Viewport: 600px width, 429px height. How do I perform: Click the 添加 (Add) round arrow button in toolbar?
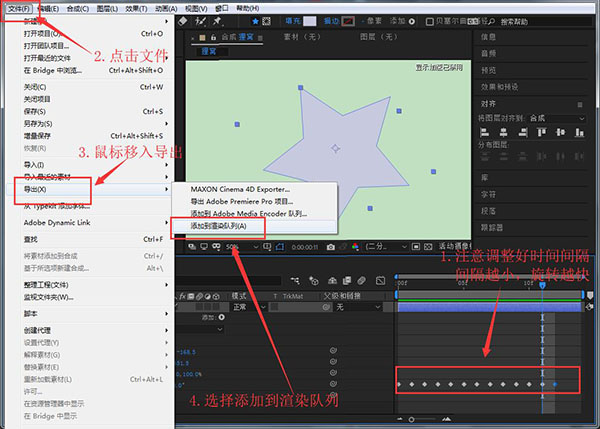(412, 21)
